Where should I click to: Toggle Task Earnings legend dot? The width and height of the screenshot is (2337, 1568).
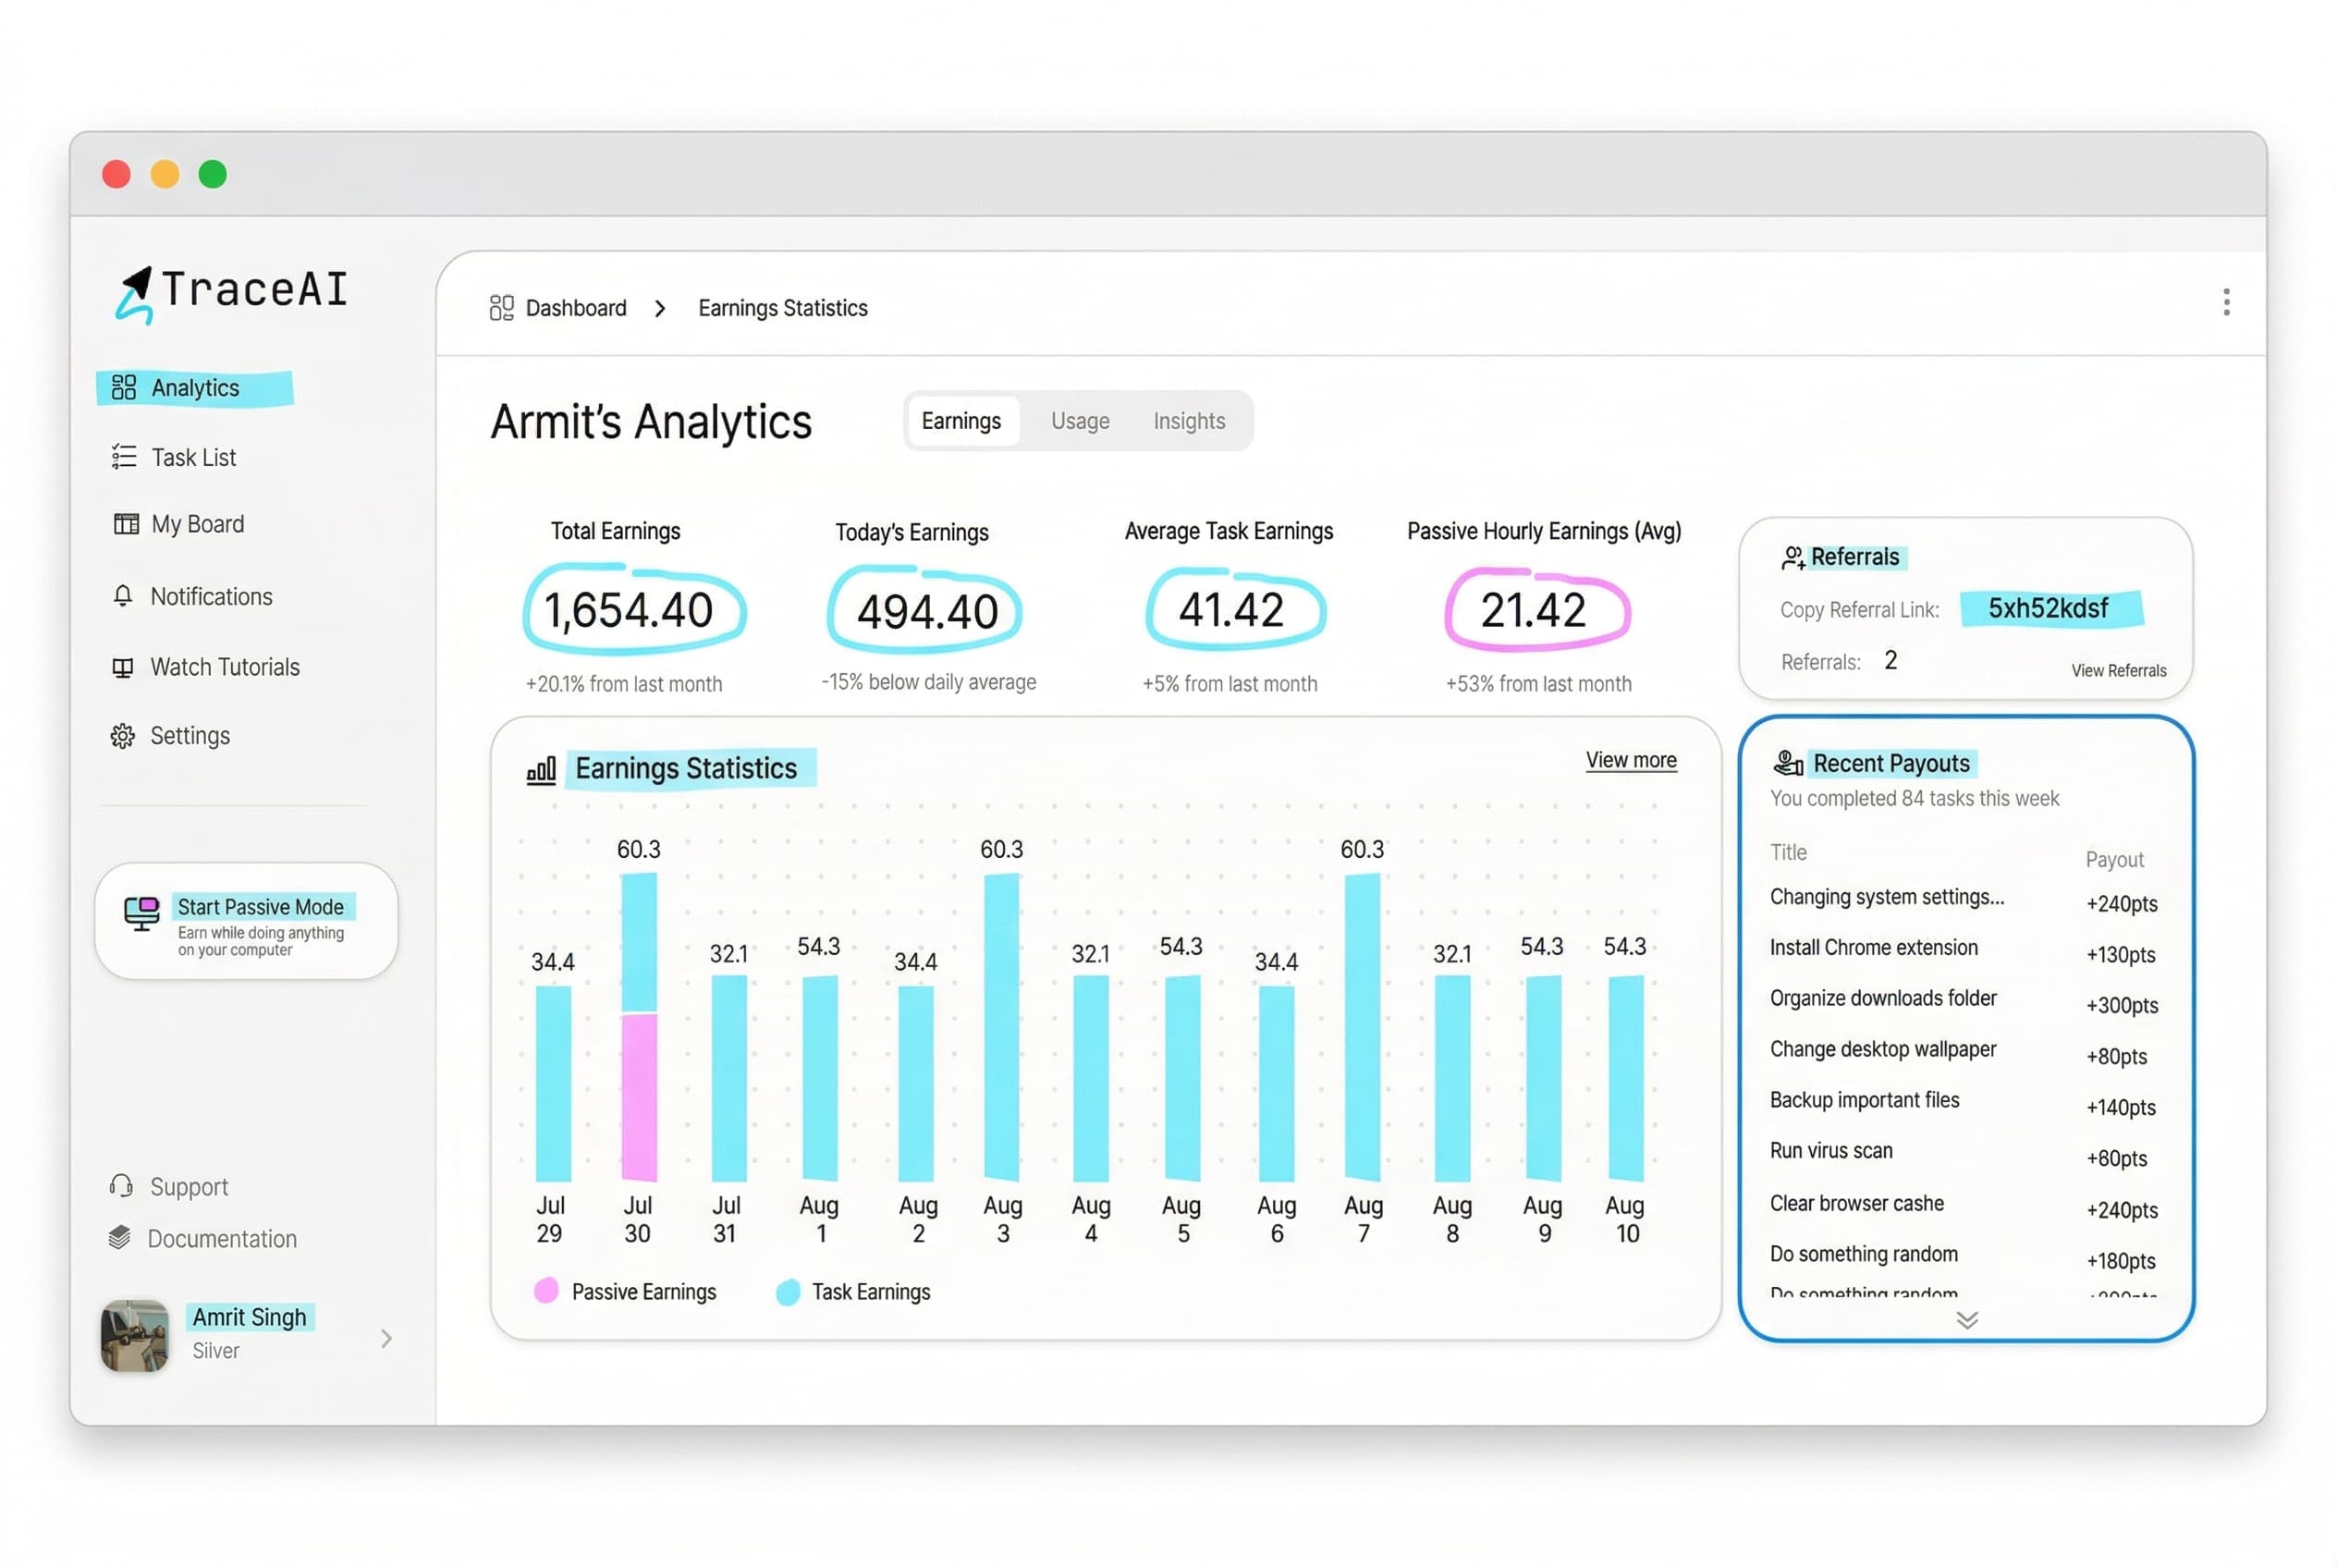pos(788,1292)
